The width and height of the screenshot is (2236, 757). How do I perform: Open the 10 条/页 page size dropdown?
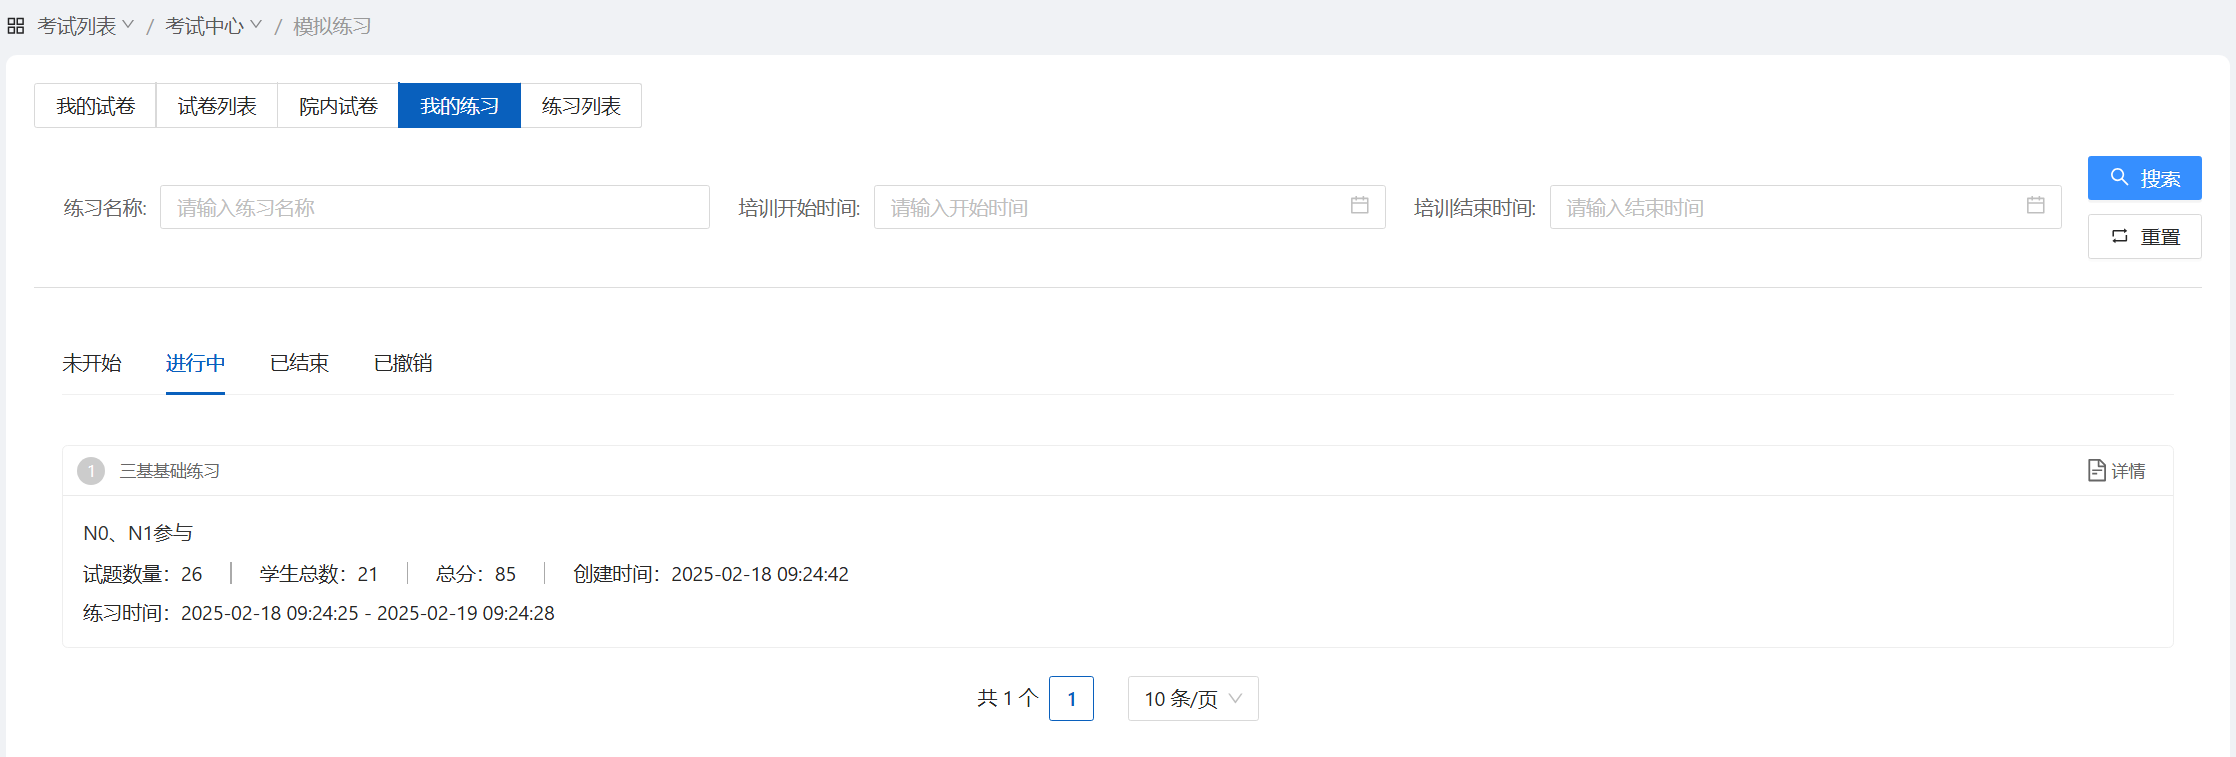pos(1192,699)
